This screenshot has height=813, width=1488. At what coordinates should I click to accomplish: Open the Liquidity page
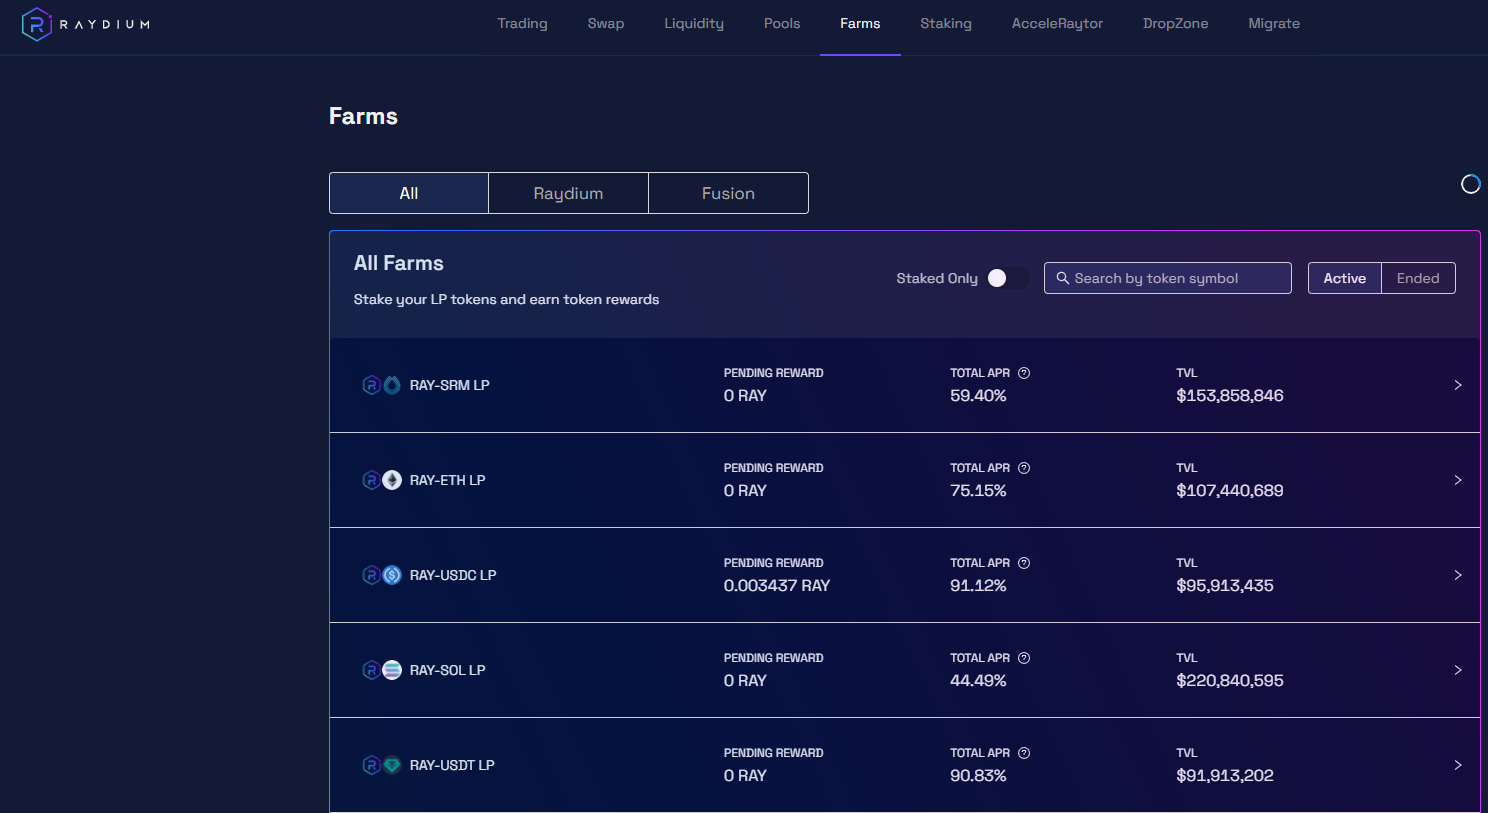click(x=694, y=24)
